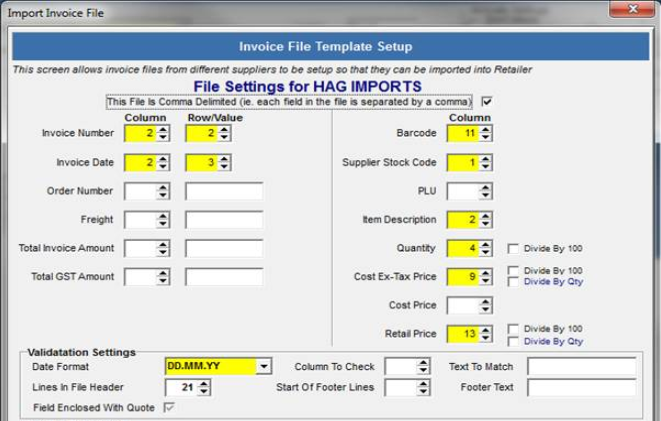Decrease Lines In File Header value
This screenshot has height=421, width=661.
tap(204, 392)
